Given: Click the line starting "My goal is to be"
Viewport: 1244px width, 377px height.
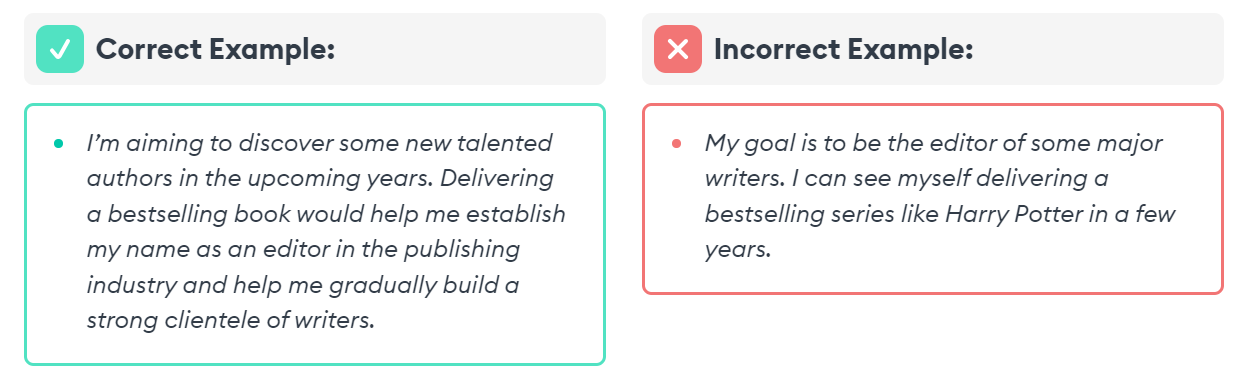Looking at the screenshot, I should tap(934, 143).
